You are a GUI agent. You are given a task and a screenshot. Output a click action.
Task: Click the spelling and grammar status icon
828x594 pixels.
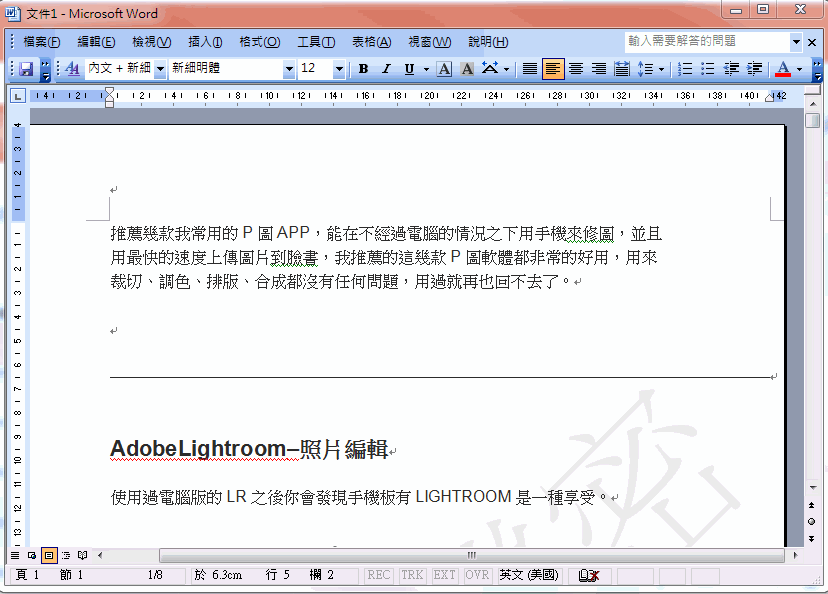(589, 576)
